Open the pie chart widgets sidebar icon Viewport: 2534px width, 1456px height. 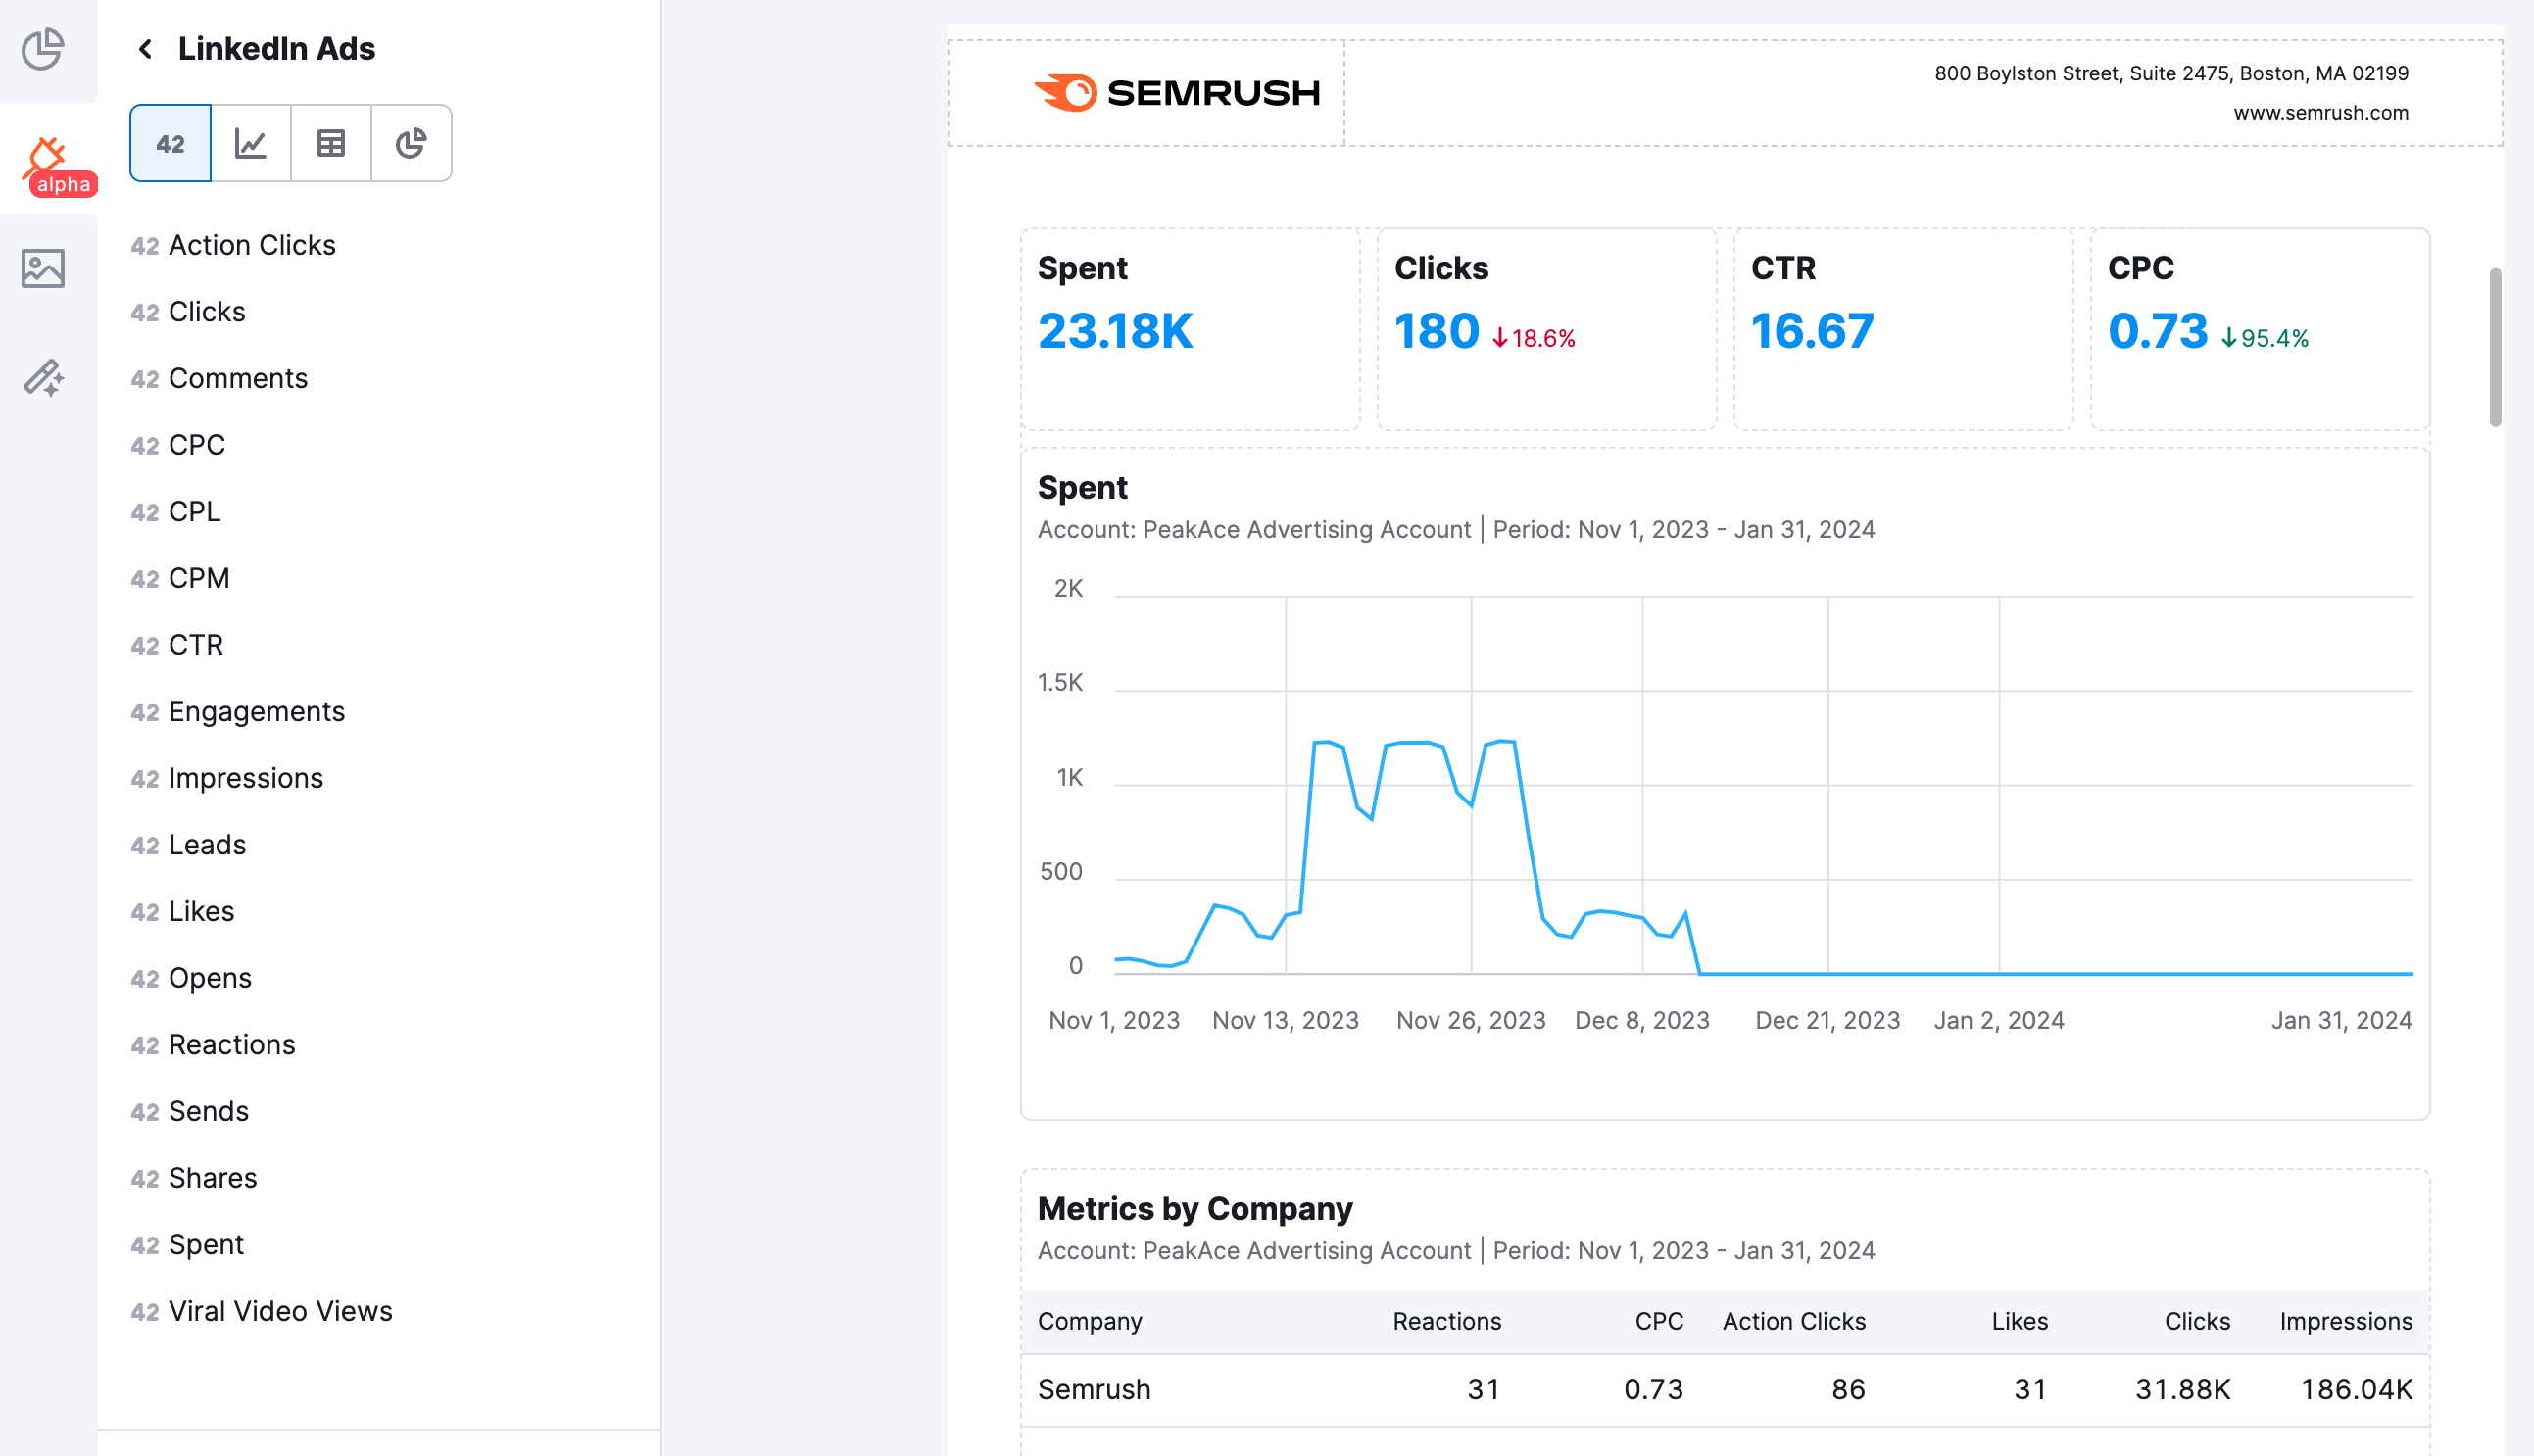[43, 49]
